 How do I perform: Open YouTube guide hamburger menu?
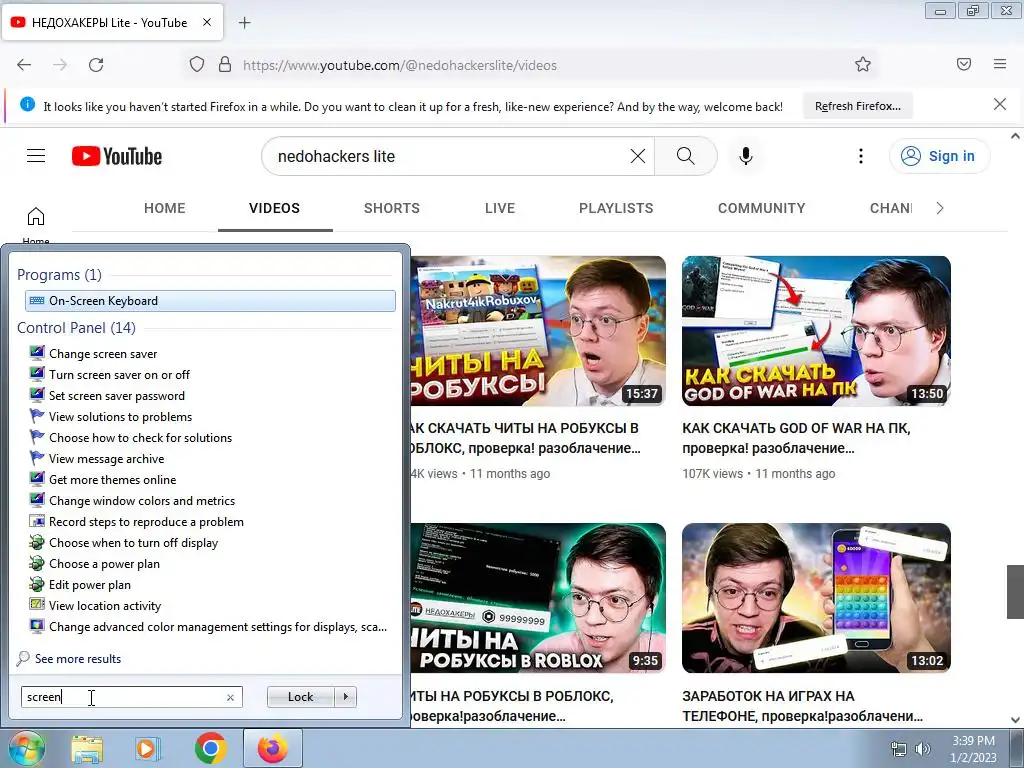(36, 155)
